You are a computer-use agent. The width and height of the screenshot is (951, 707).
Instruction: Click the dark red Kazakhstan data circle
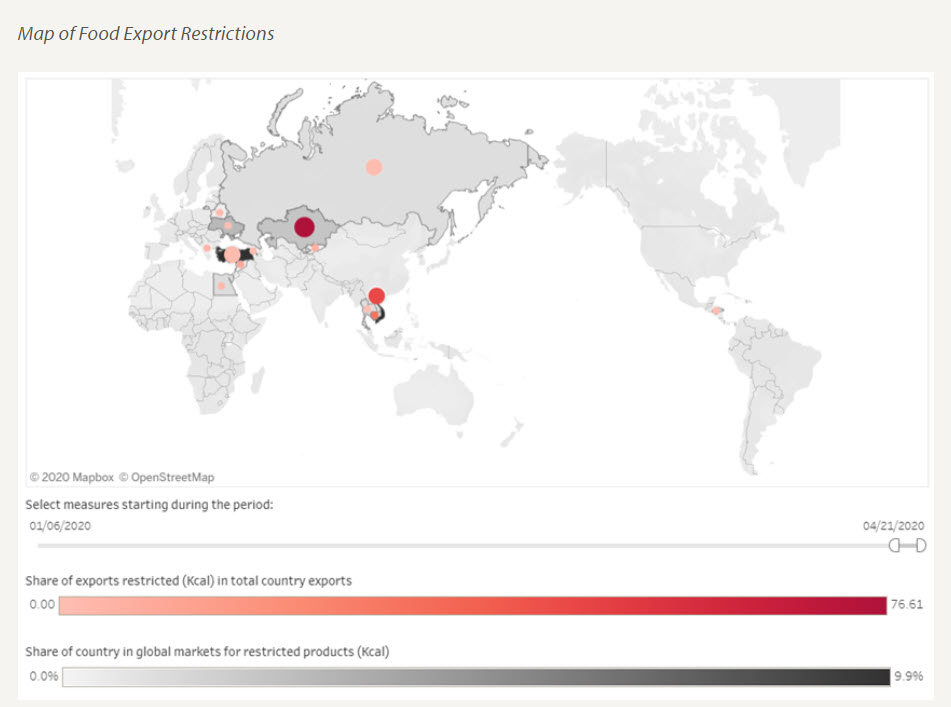click(304, 227)
